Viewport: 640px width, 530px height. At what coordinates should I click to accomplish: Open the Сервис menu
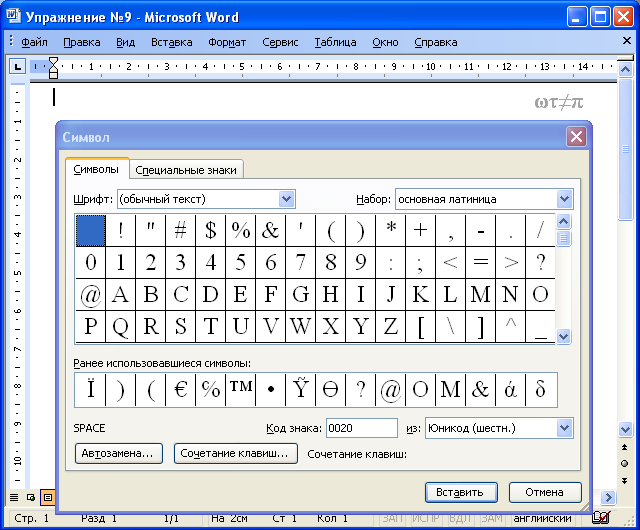[x=280, y=42]
